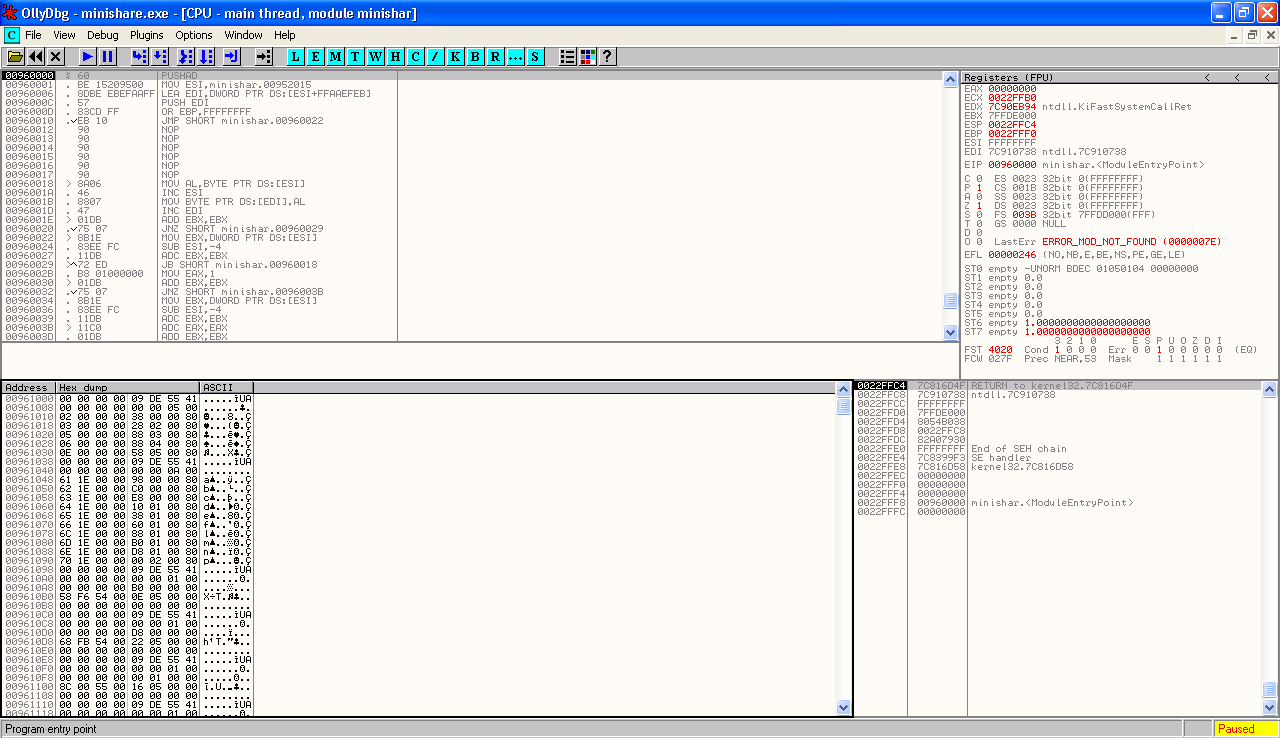Click the hex dump pane scroll down arrow
The image size is (1280, 738).
844,707
